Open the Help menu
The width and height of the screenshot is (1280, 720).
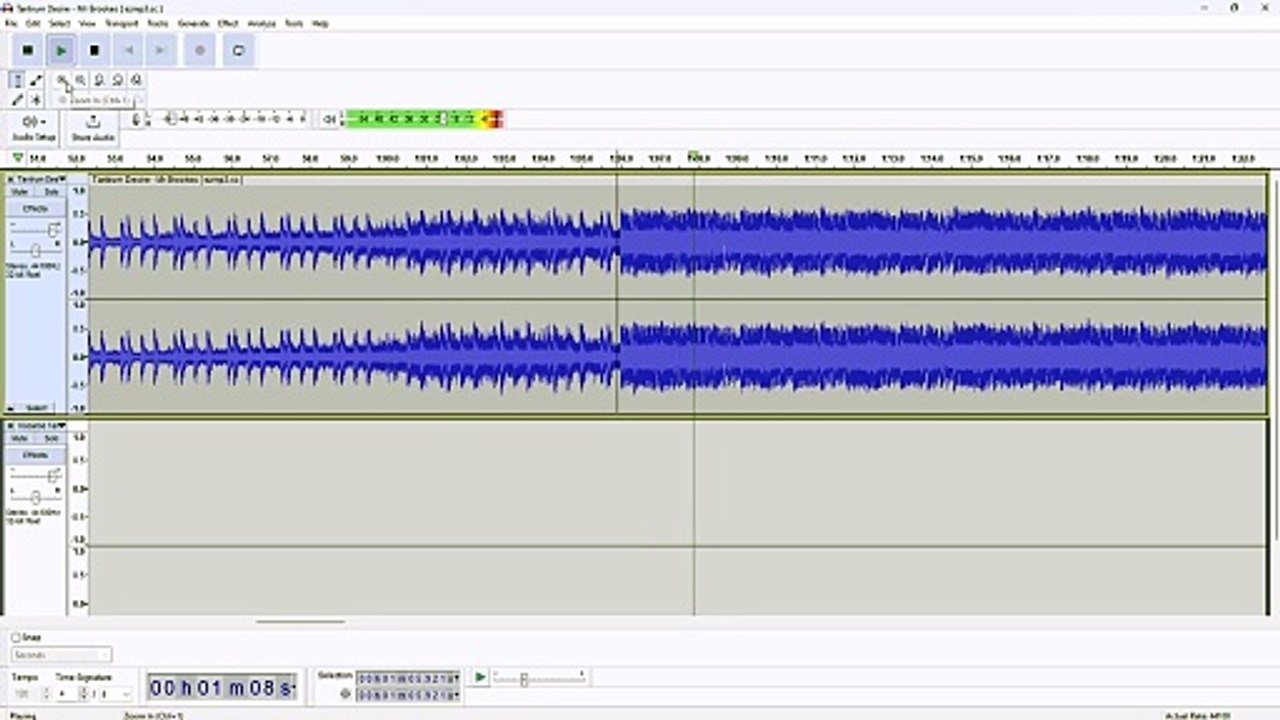tap(320, 22)
